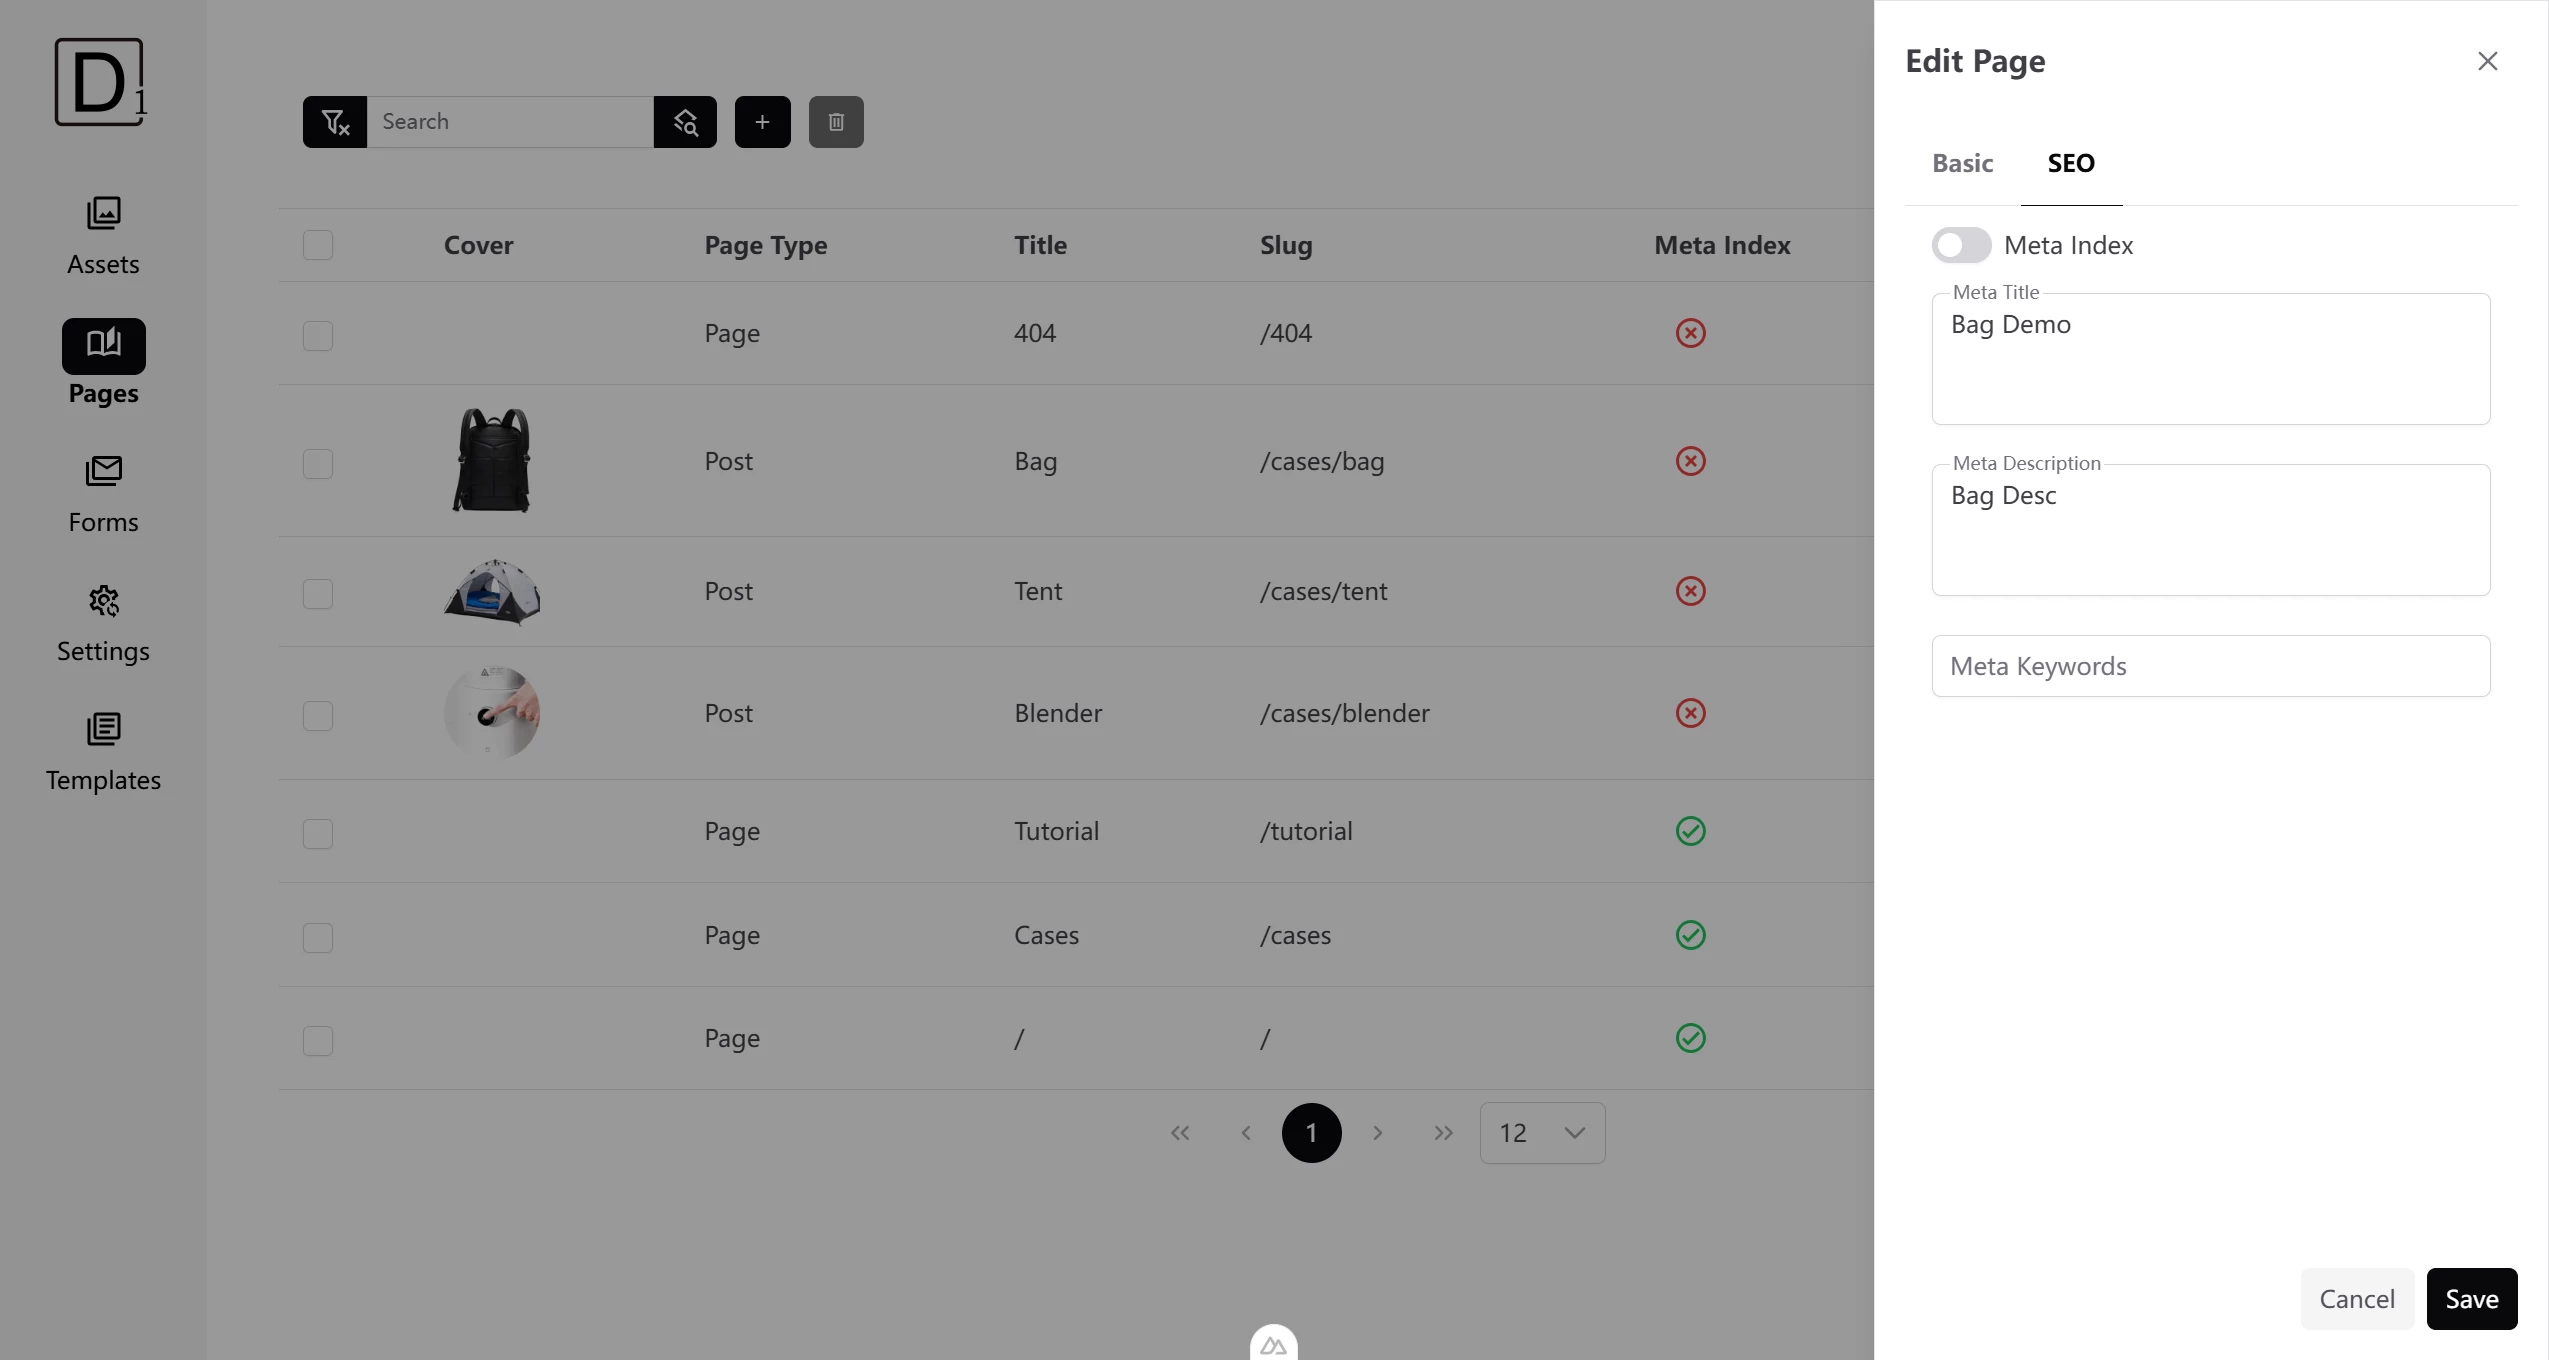
Task: Click the Meta Index status icon for Tent
Action: pos(1691,591)
